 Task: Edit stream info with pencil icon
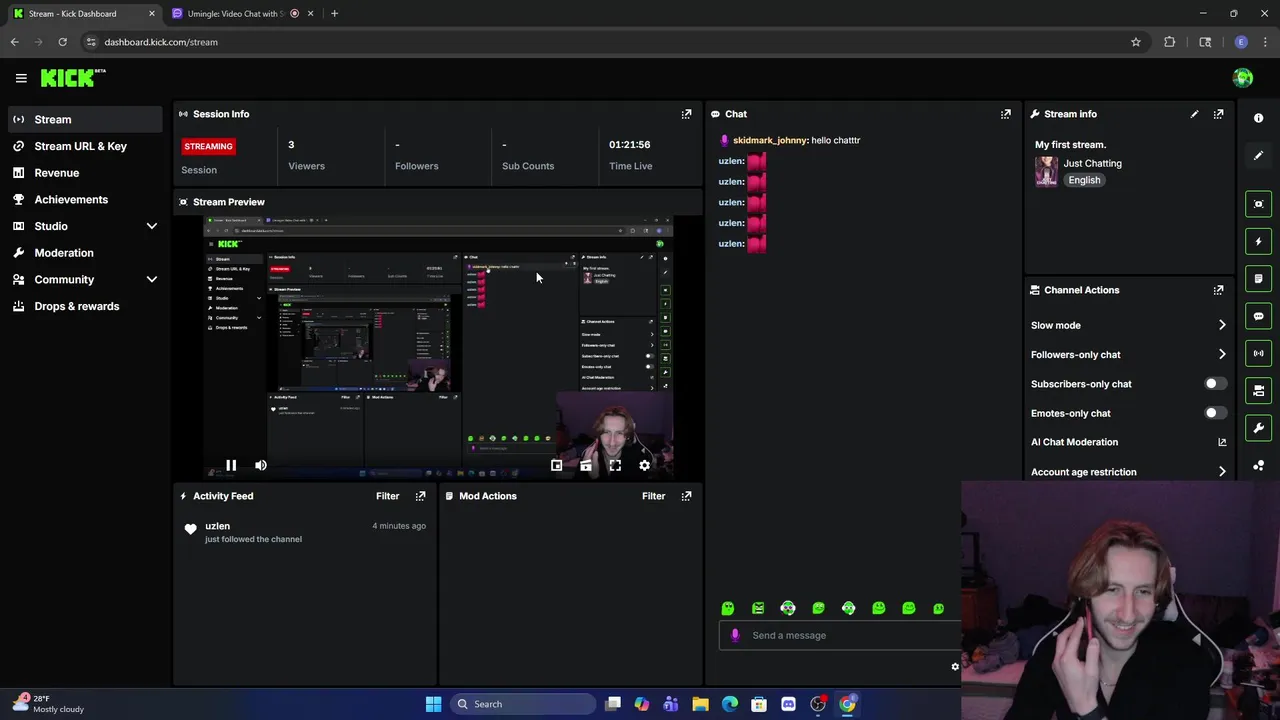tap(1194, 114)
